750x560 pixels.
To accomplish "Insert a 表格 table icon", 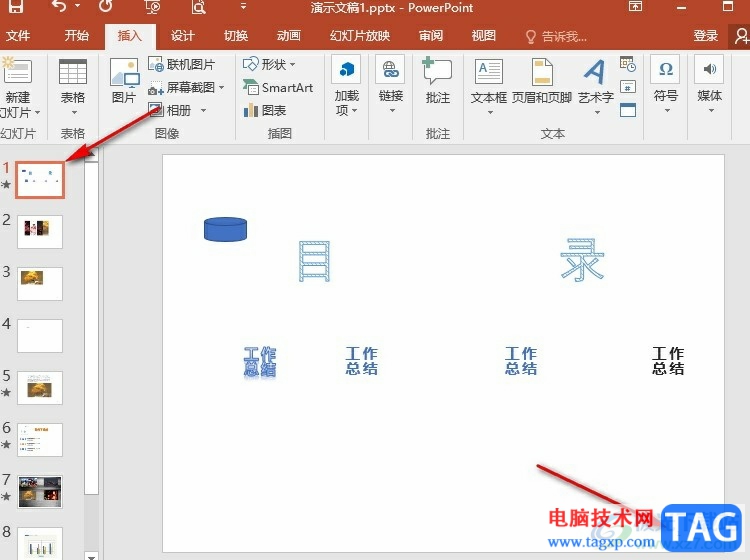I will [73, 72].
